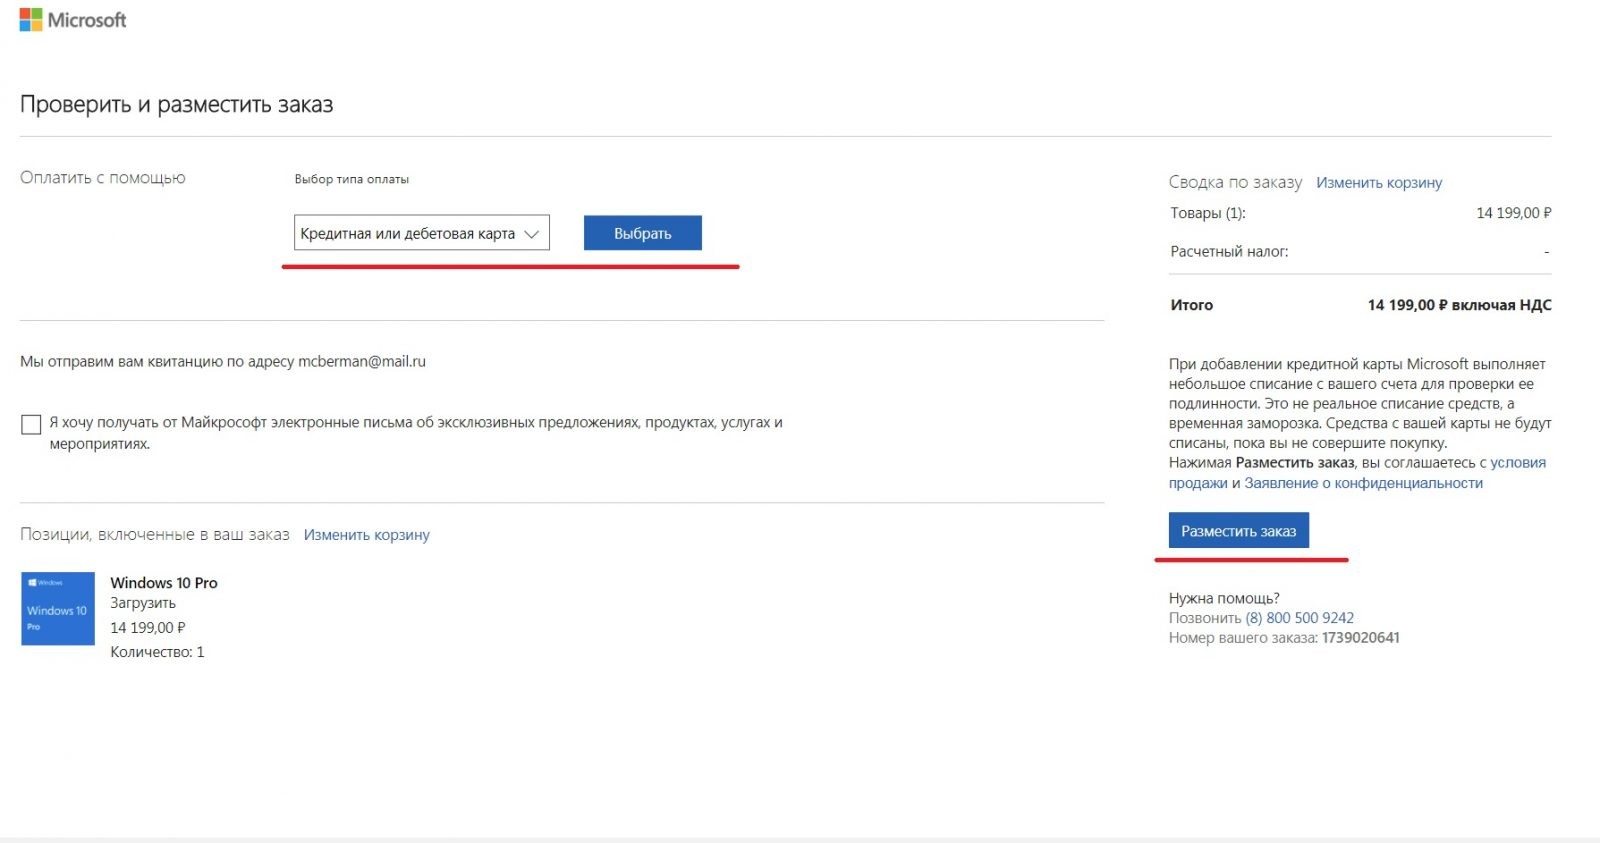Click the Выбор типа оплаты label

[352, 179]
